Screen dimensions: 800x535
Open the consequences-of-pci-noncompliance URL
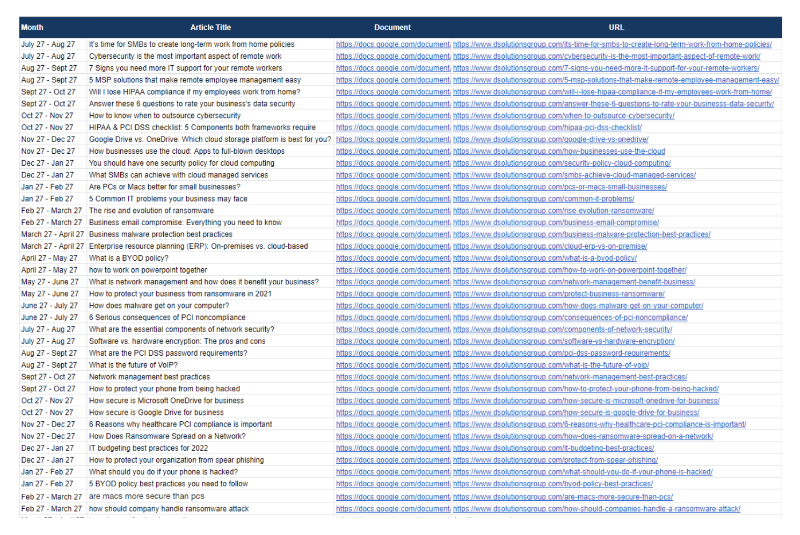point(570,318)
